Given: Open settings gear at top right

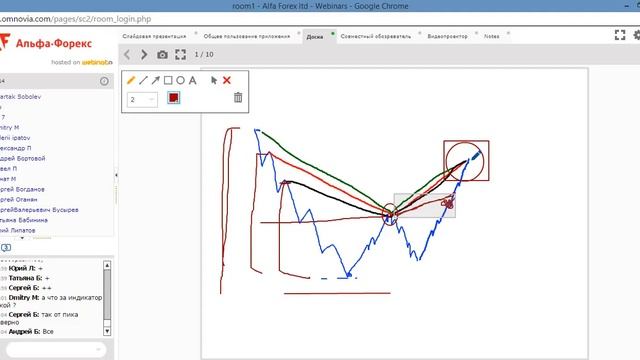Looking at the screenshot, I should pos(637,35).
